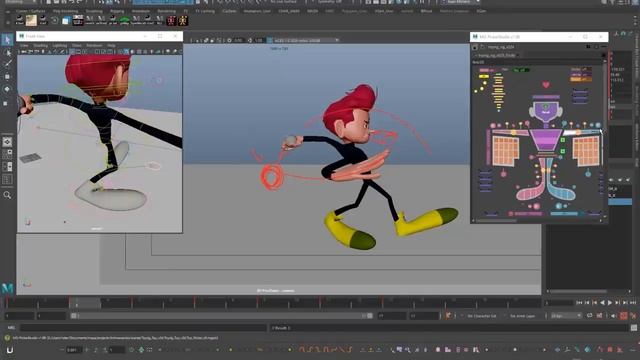Switch to single pane layout icon

(x=7, y=142)
